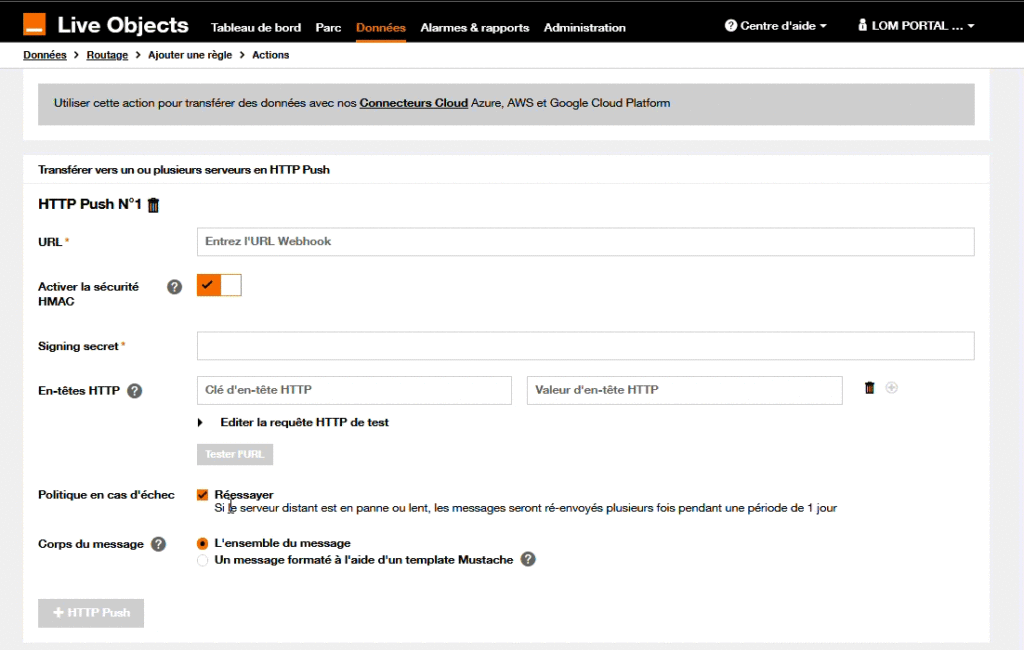Image resolution: width=1024 pixels, height=650 pixels.
Task: Remove the HTTP header row trash icon
Action: tap(870, 388)
